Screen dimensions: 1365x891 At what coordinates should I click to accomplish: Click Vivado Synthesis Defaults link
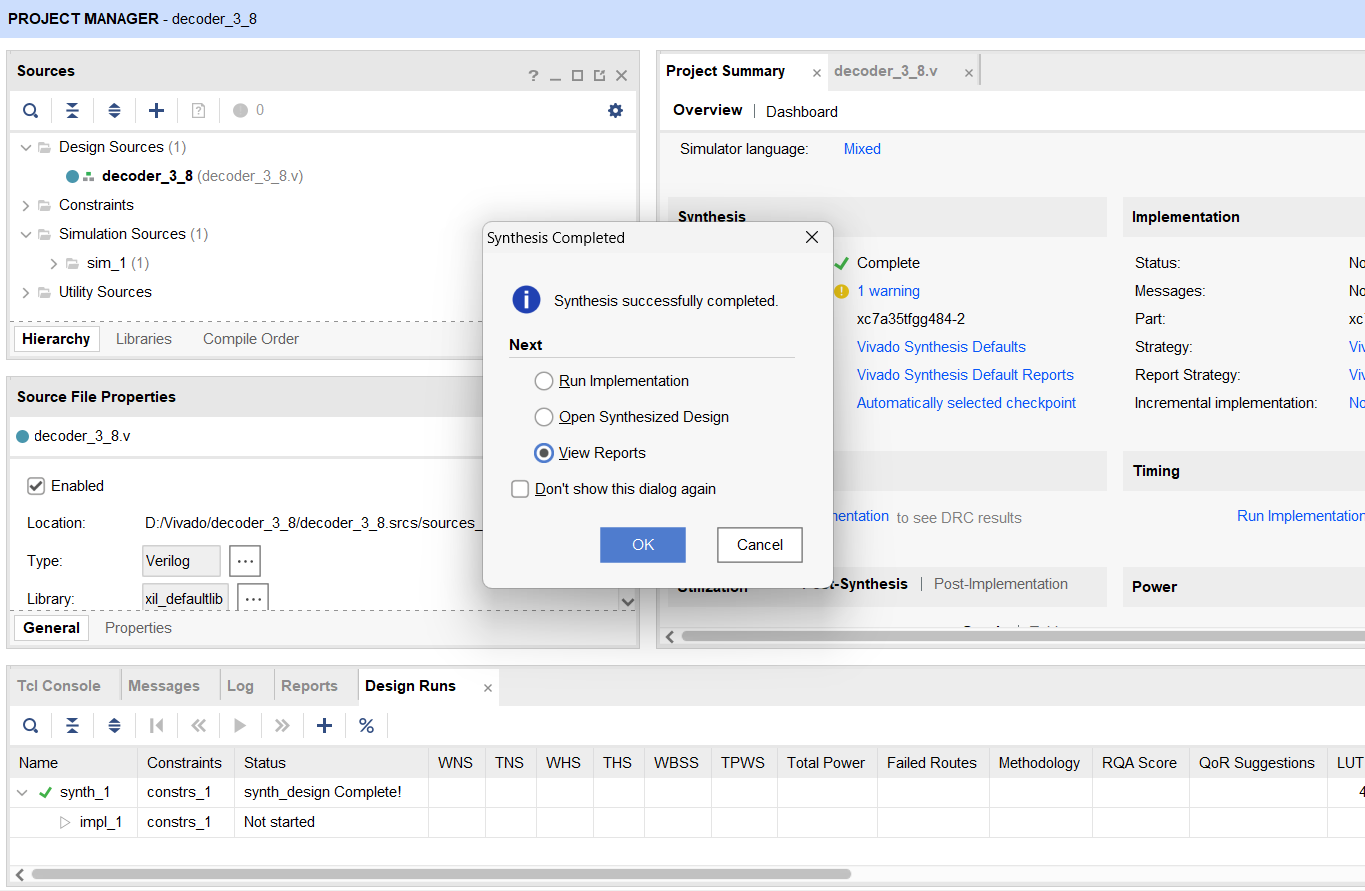click(x=941, y=347)
